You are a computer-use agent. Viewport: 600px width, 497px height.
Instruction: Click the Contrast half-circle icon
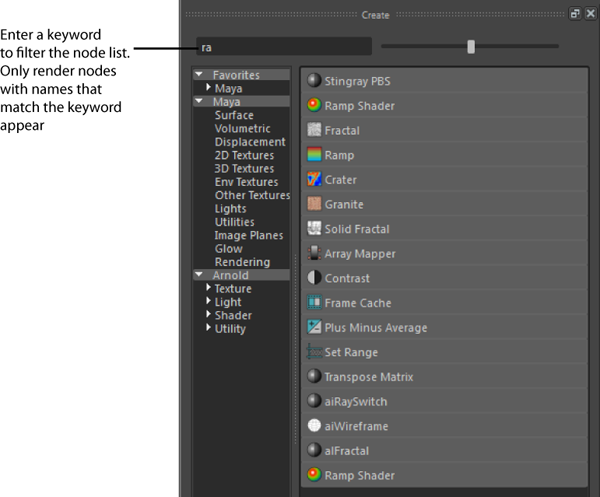314,277
